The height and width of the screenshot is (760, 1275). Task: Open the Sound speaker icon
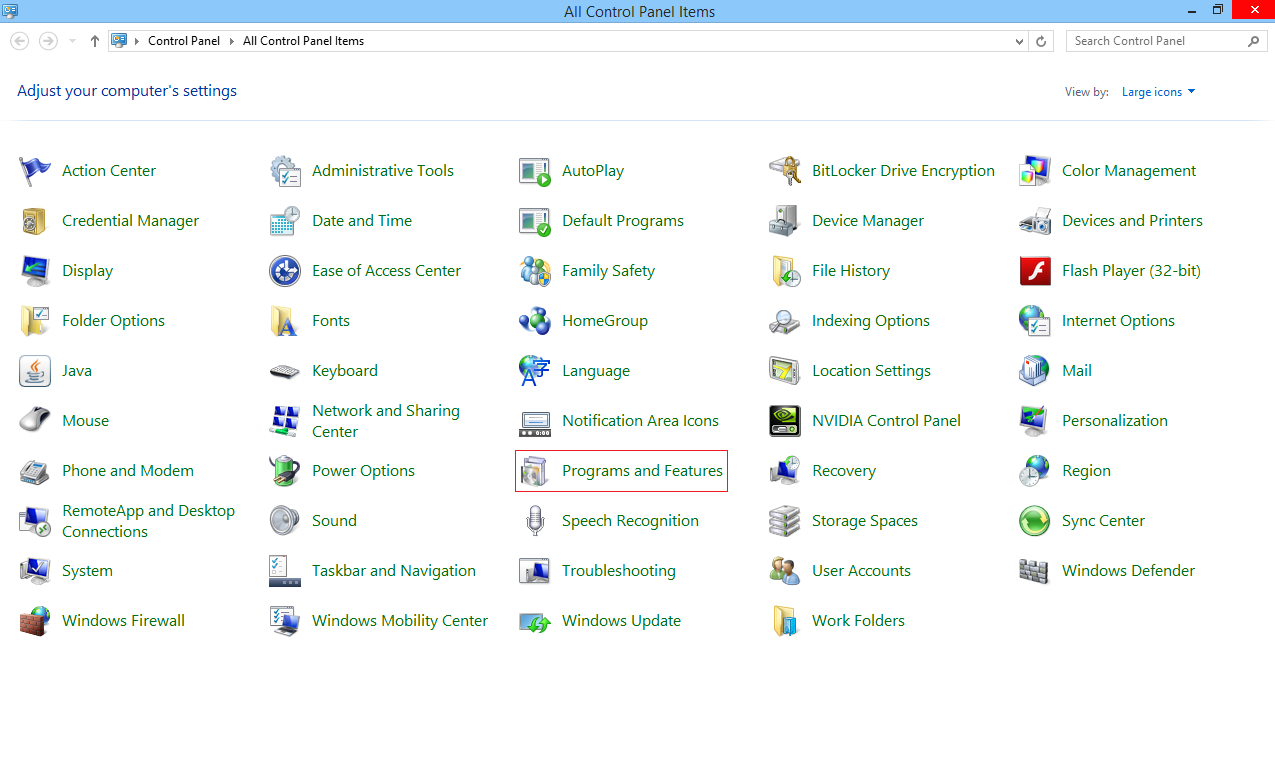285,521
